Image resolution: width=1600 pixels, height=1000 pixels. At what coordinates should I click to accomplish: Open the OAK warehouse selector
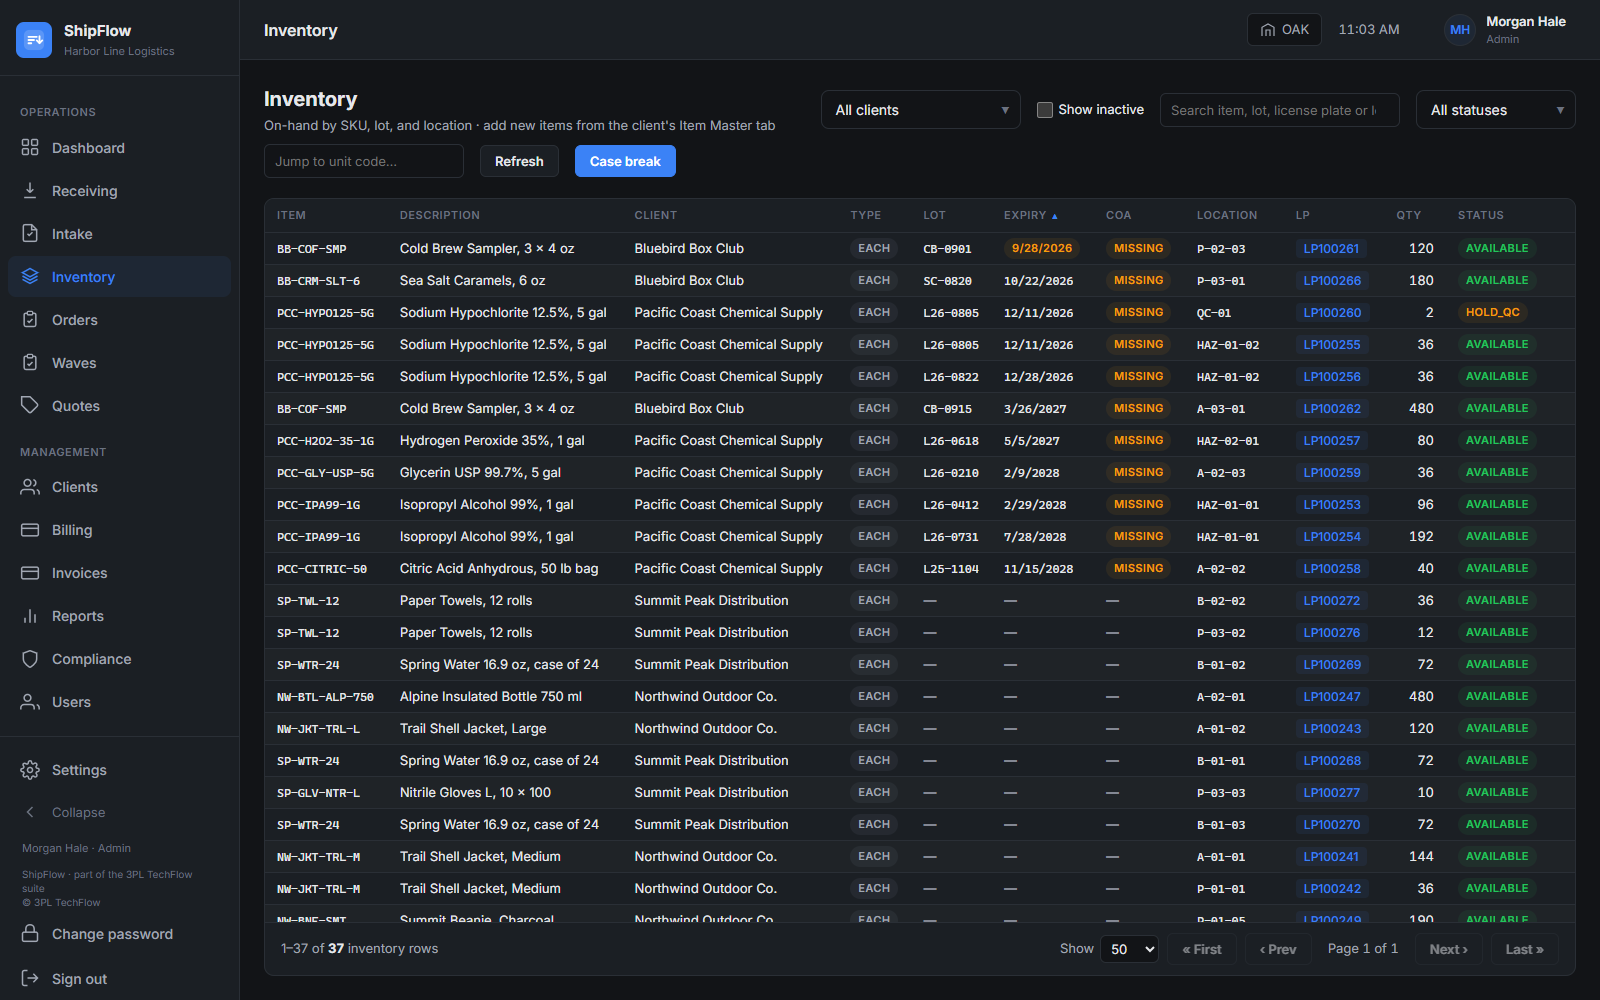(x=1284, y=30)
